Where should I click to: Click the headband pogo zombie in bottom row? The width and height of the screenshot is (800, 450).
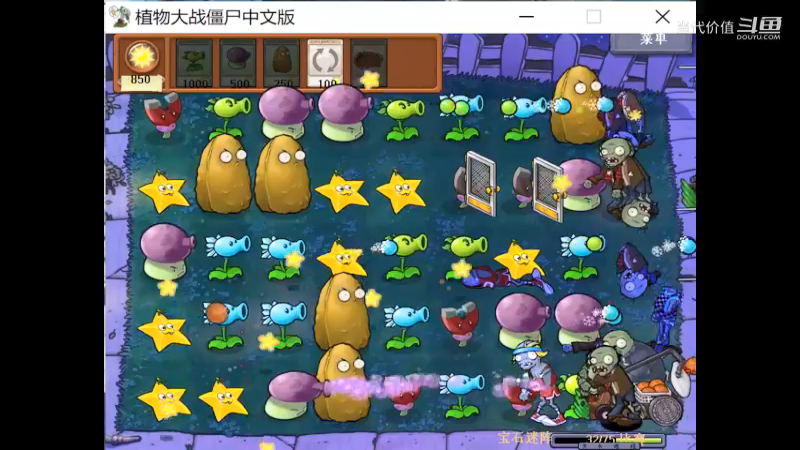[x=536, y=383]
